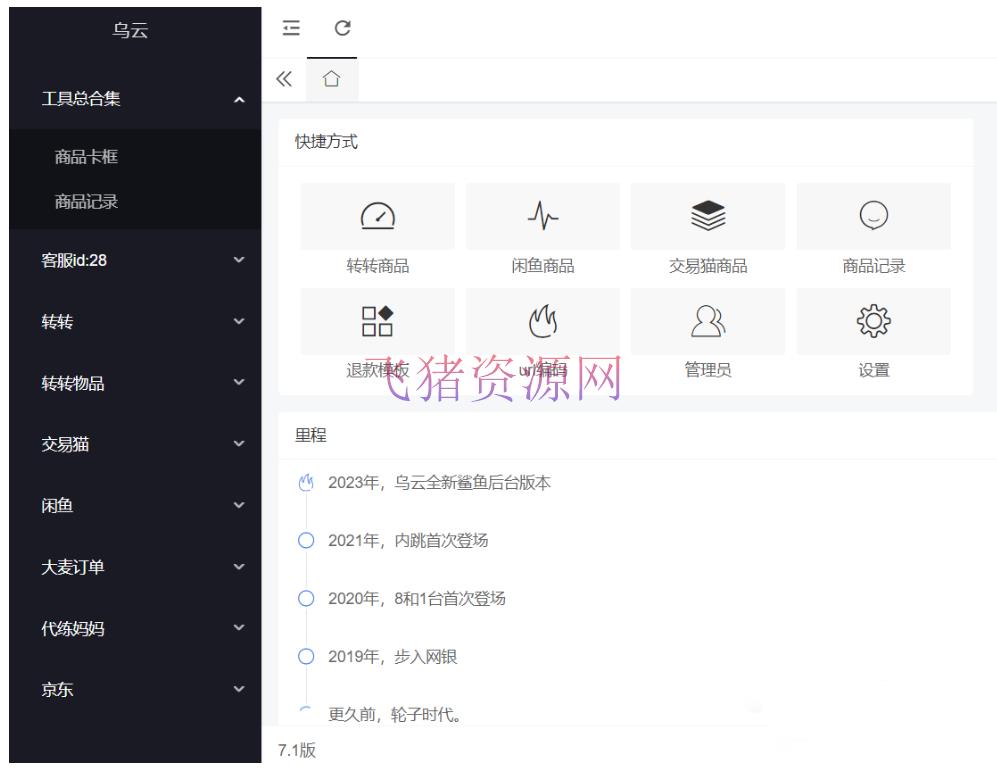Click the 转转商品 shortcut label

[x=378, y=266]
